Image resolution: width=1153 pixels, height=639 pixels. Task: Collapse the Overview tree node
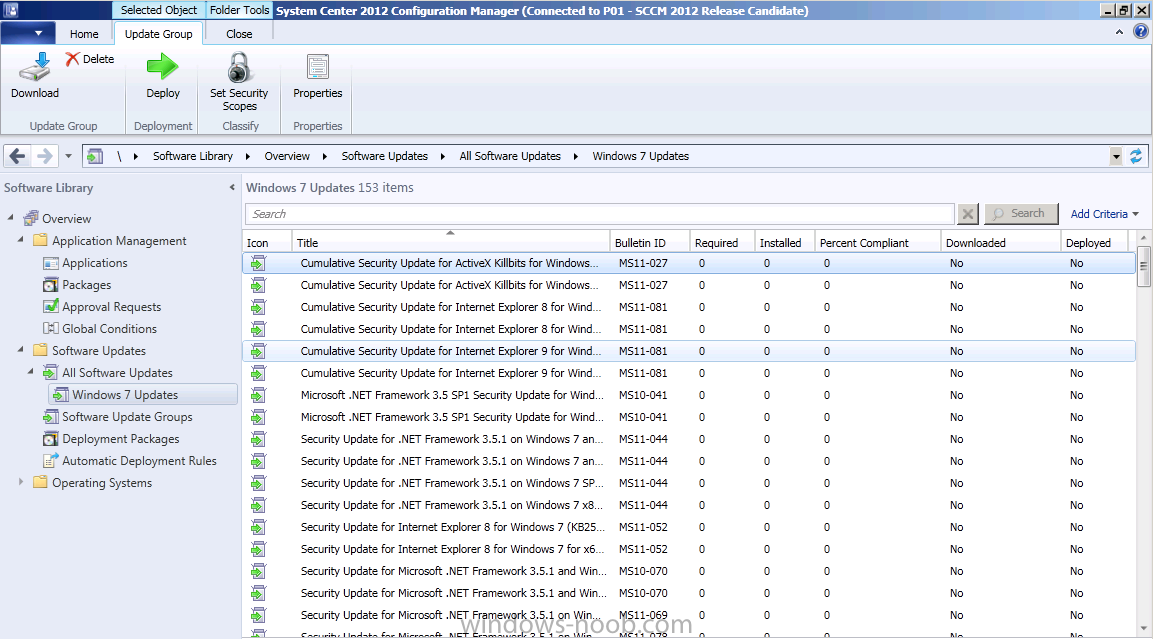click(x=10, y=218)
